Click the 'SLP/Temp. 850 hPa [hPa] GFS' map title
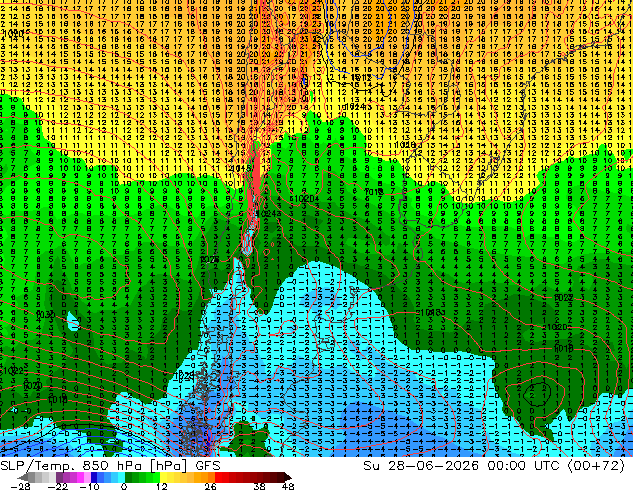The width and height of the screenshot is (634, 490). click(110, 466)
